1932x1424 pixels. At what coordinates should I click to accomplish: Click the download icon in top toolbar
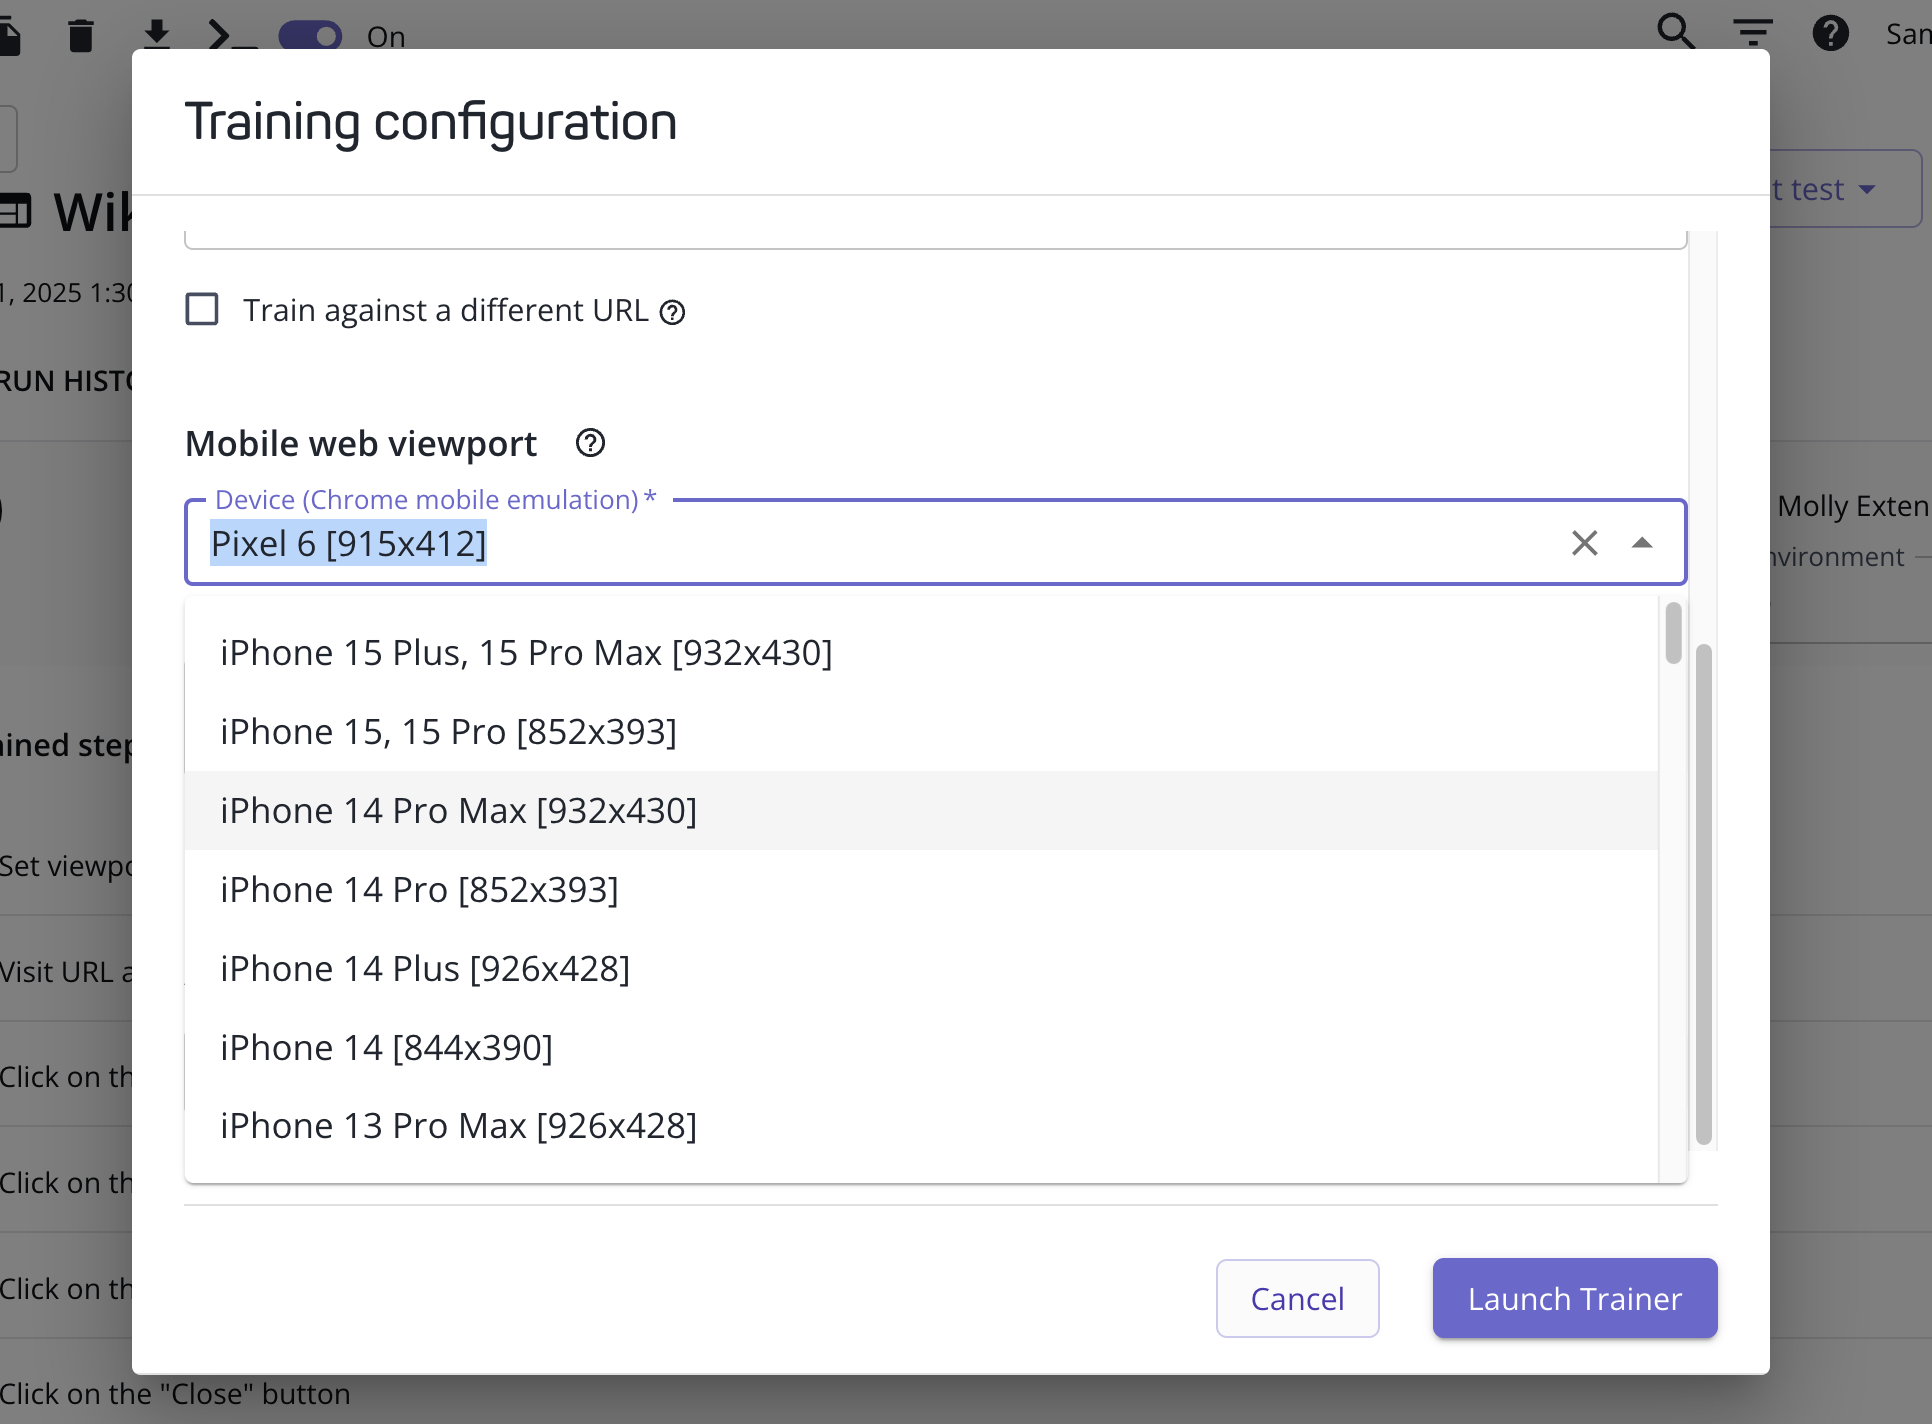(x=156, y=35)
